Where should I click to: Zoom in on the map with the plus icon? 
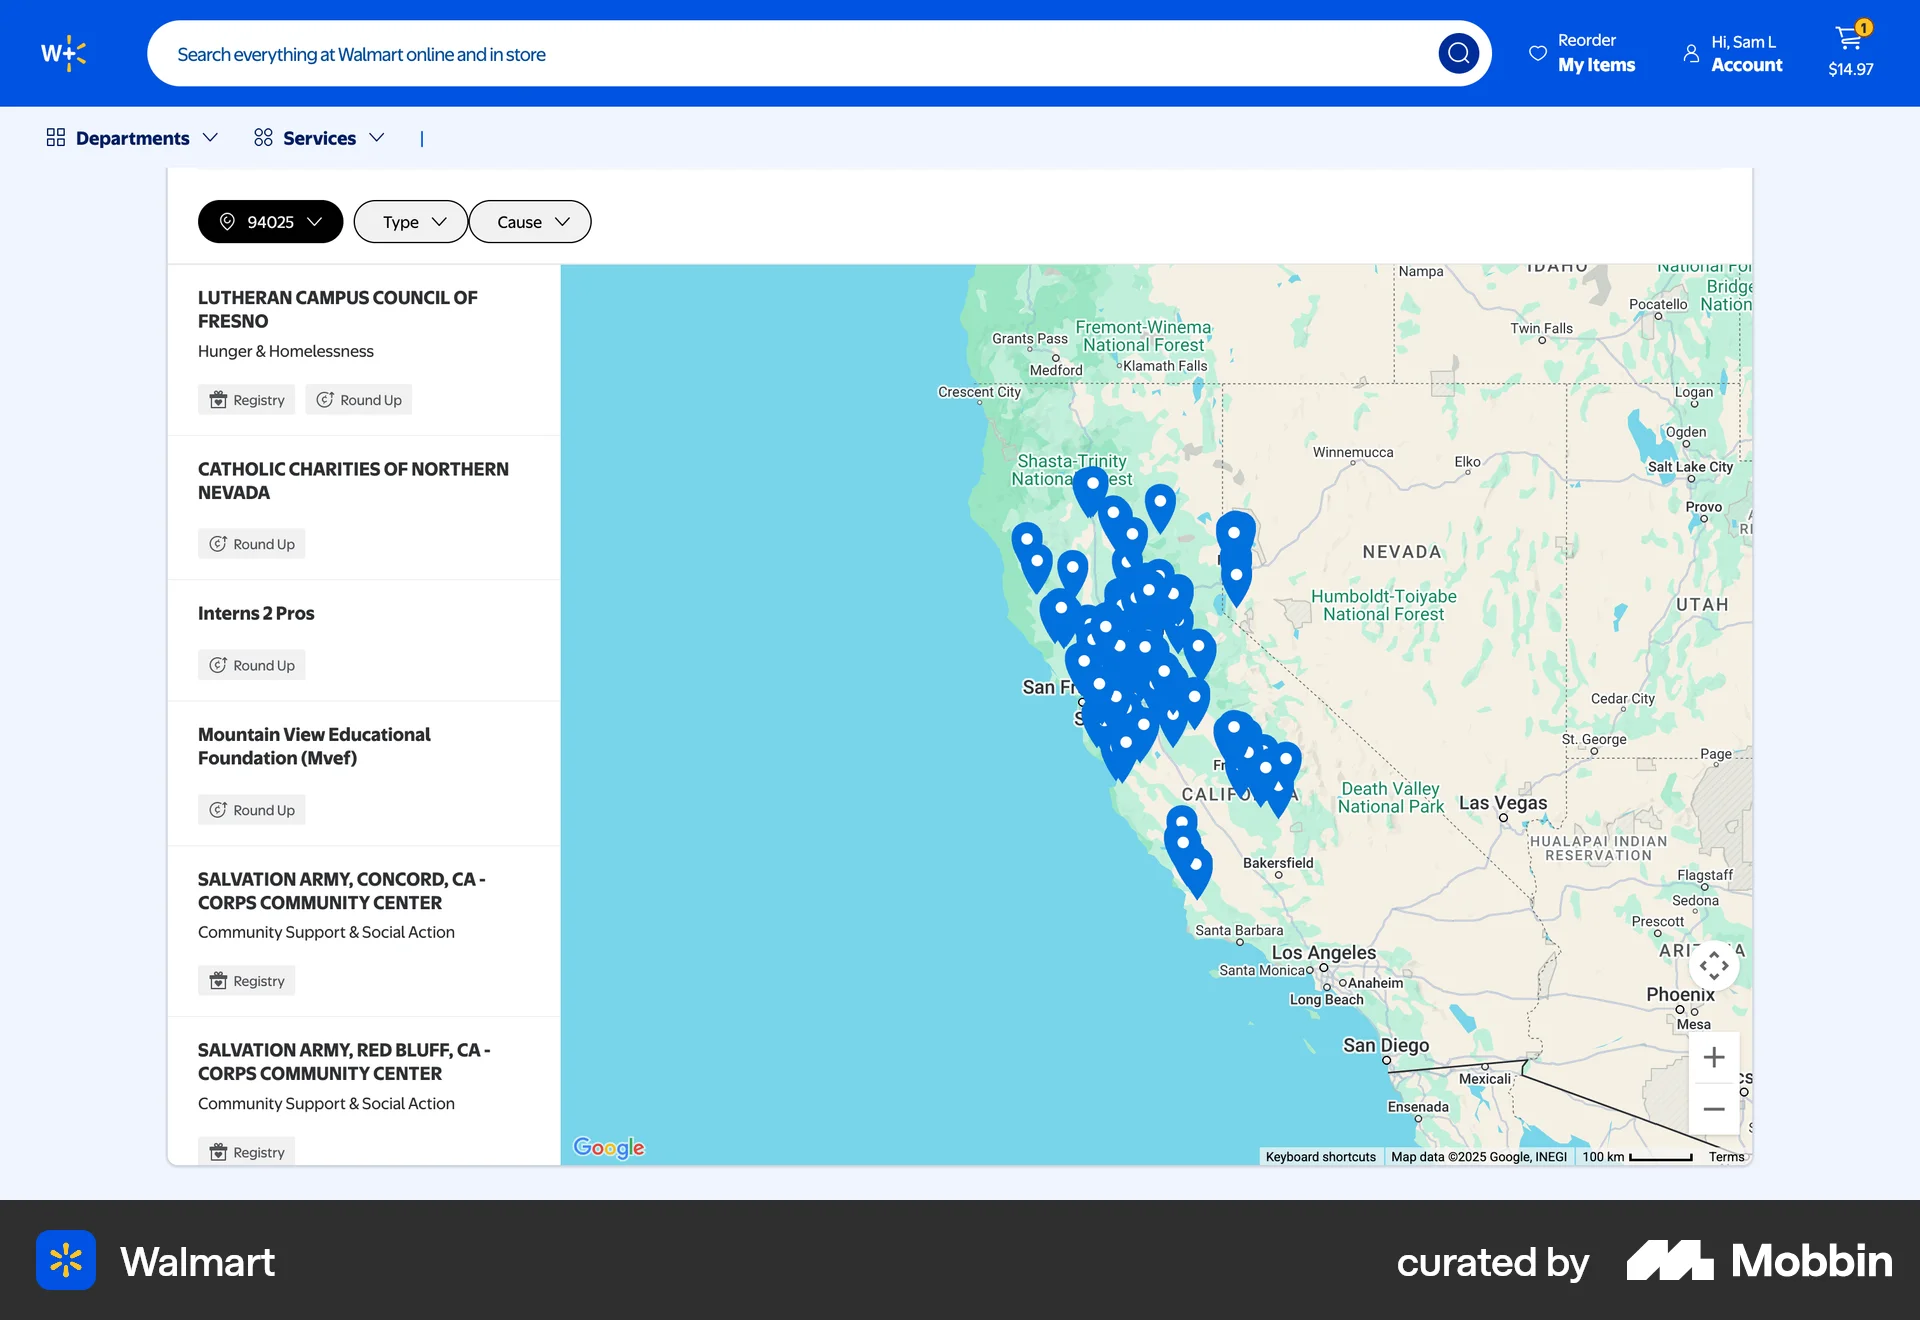point(1714,1057)
